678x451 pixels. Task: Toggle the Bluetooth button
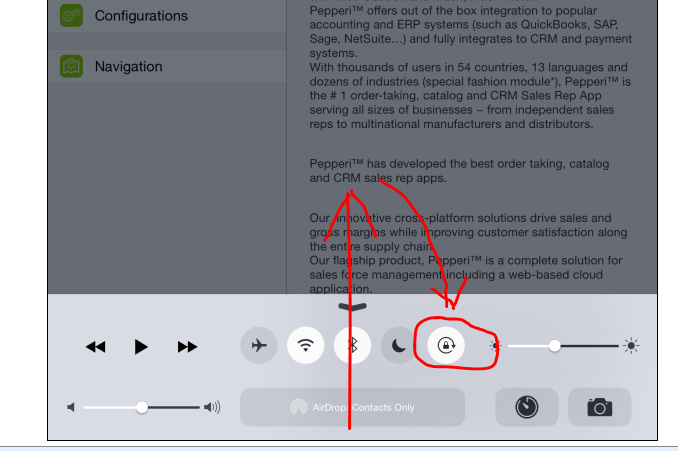[352, 345]
